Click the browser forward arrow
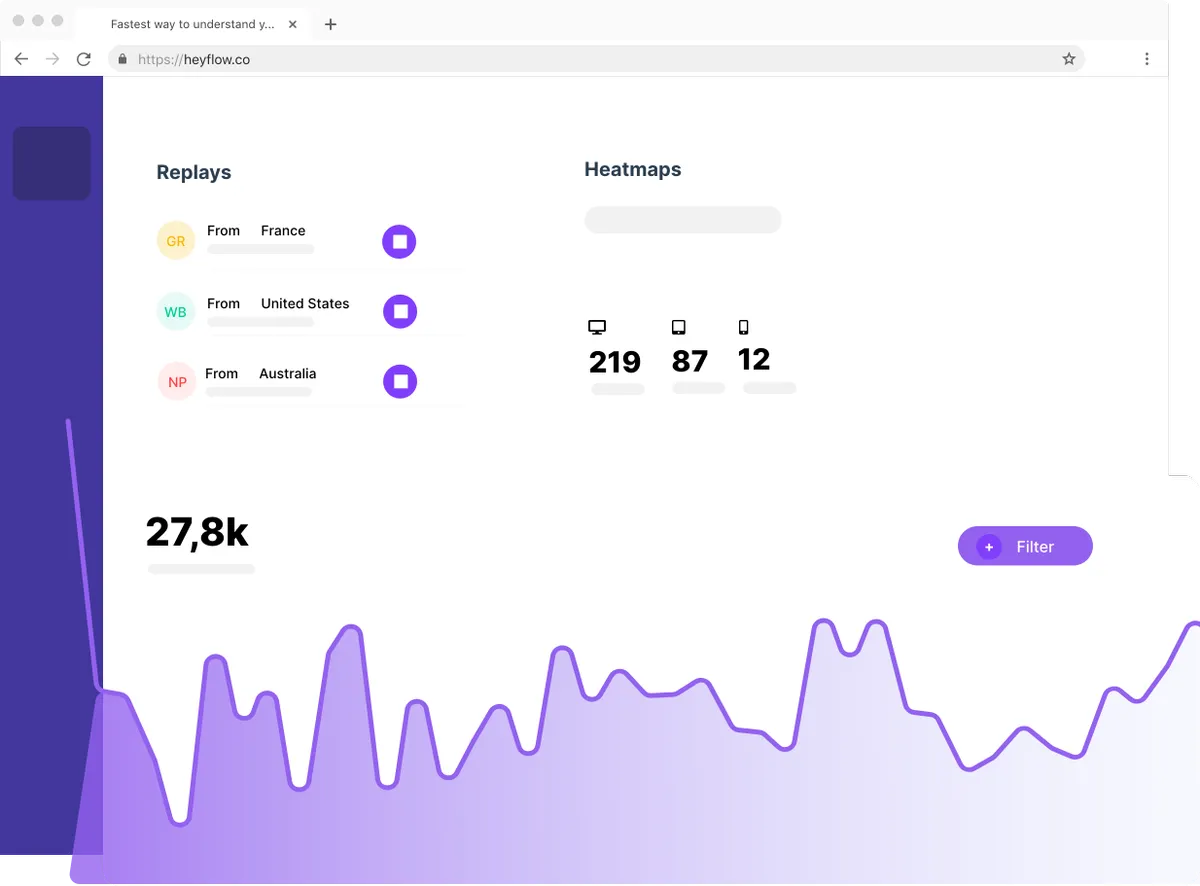This screenshot has width=1200, height=886. click(x=53, y=59)
